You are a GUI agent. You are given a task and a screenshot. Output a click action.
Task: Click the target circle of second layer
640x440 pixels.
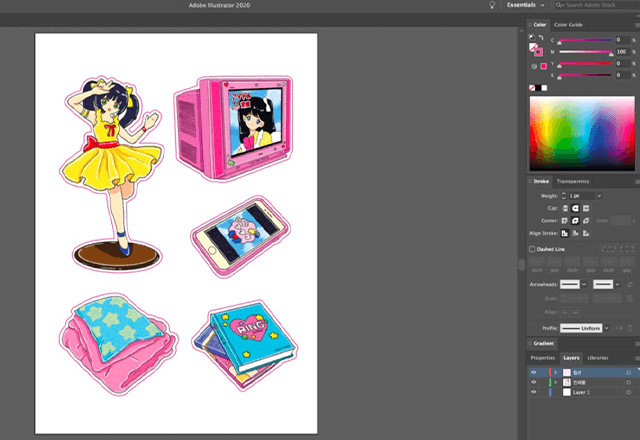tap(628, 382)
